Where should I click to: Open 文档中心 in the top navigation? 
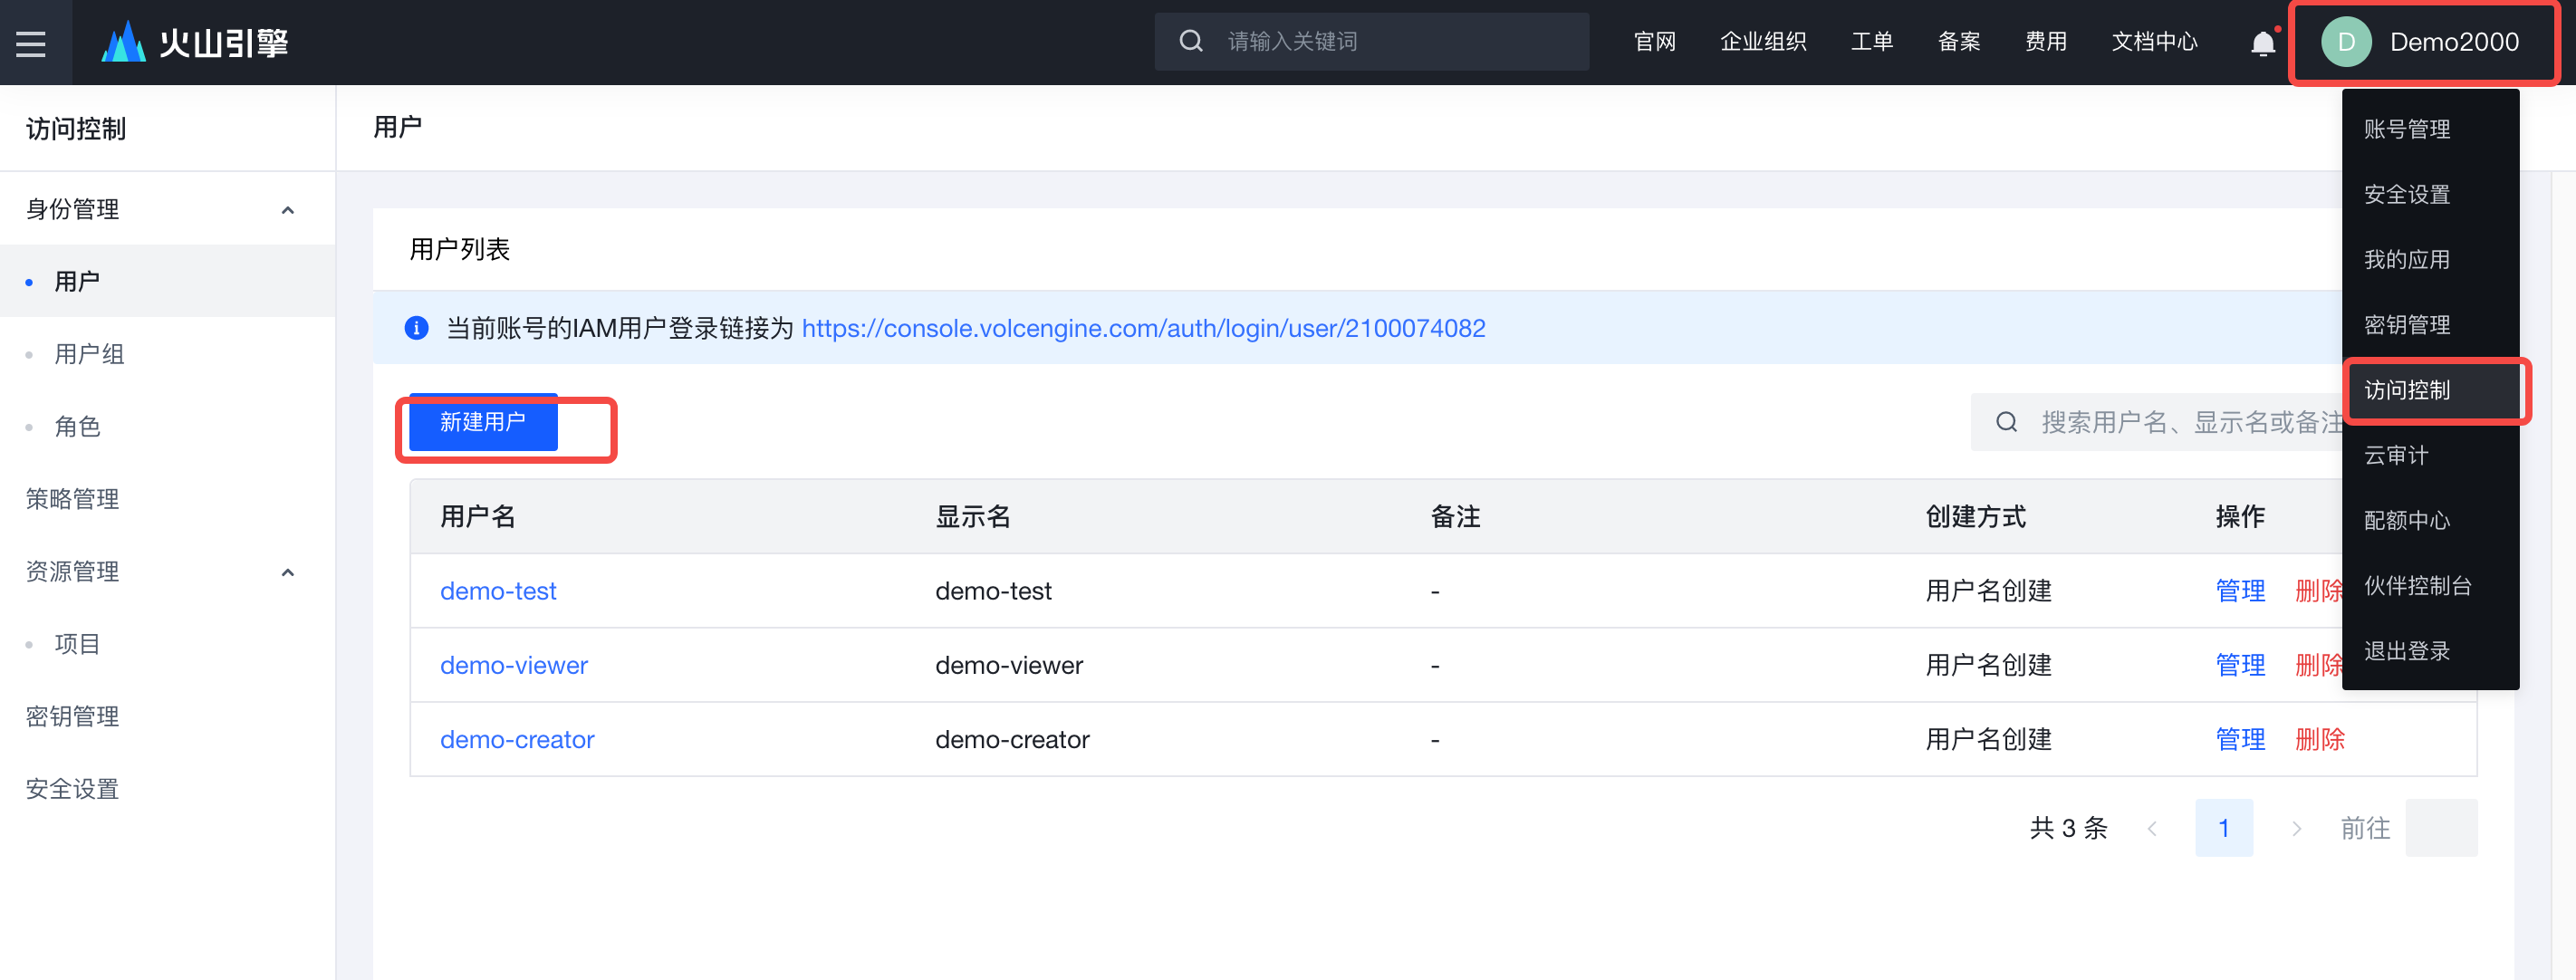point(2154,42)
